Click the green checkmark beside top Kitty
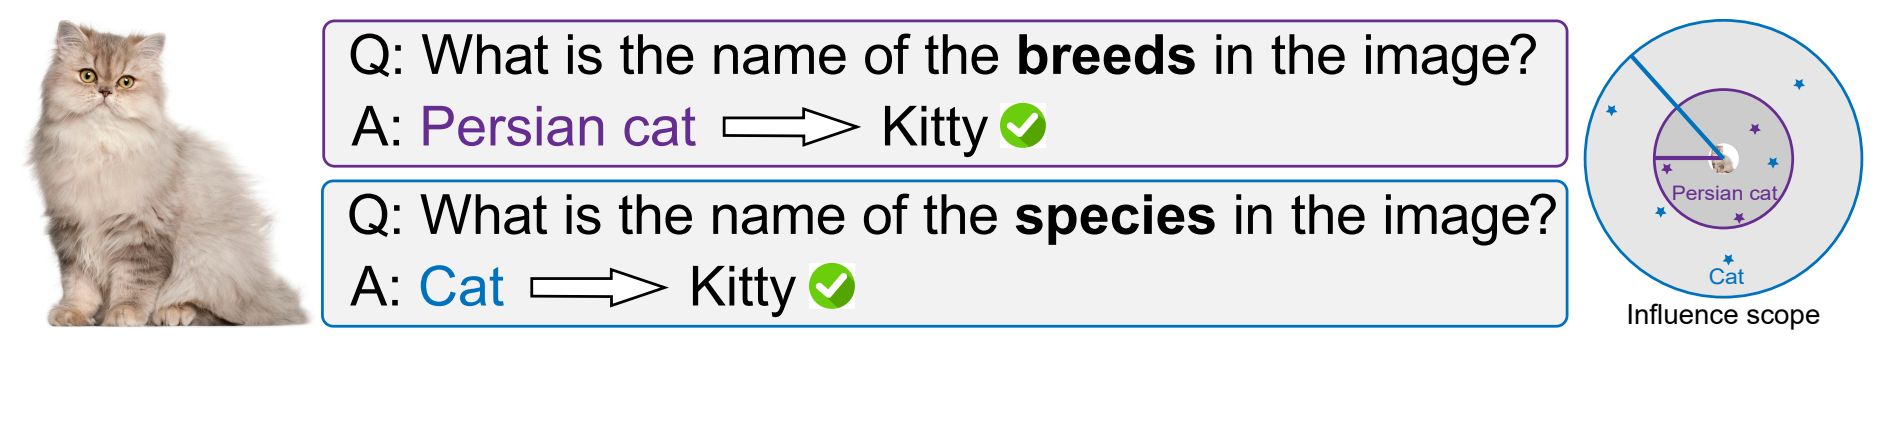The image size is (1884, 444). [x=1023, y=126]
